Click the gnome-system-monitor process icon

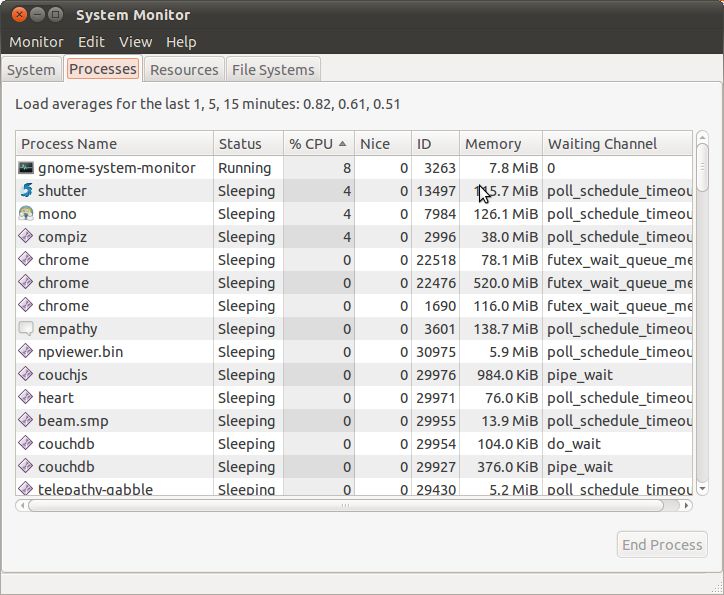point(25,168)
